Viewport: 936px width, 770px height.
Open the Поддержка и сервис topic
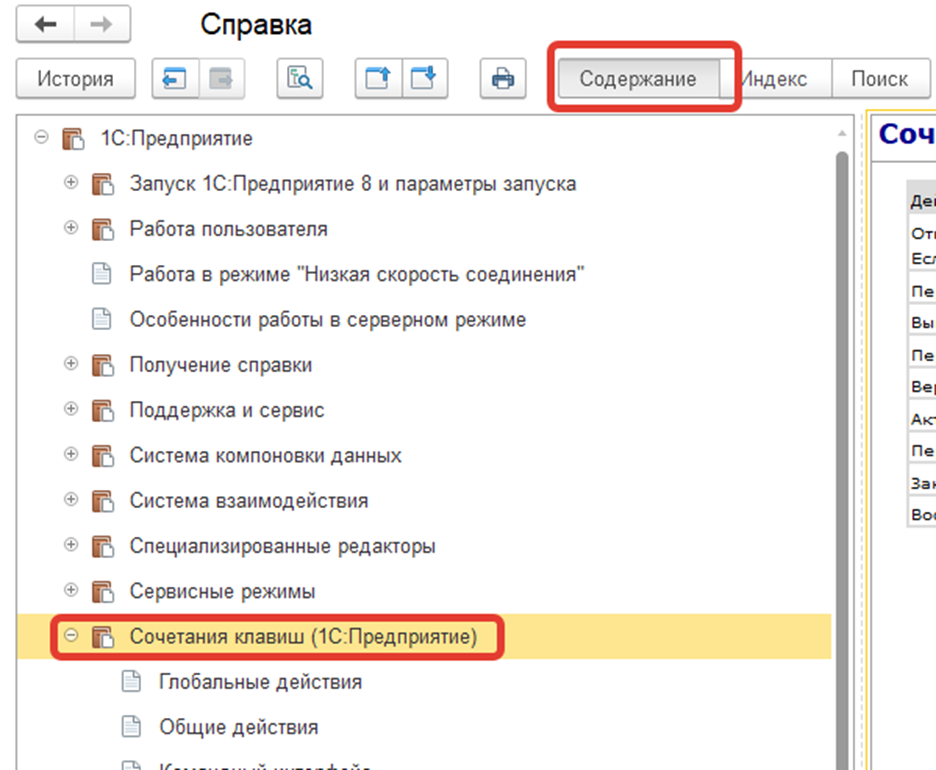pos(227,410)
